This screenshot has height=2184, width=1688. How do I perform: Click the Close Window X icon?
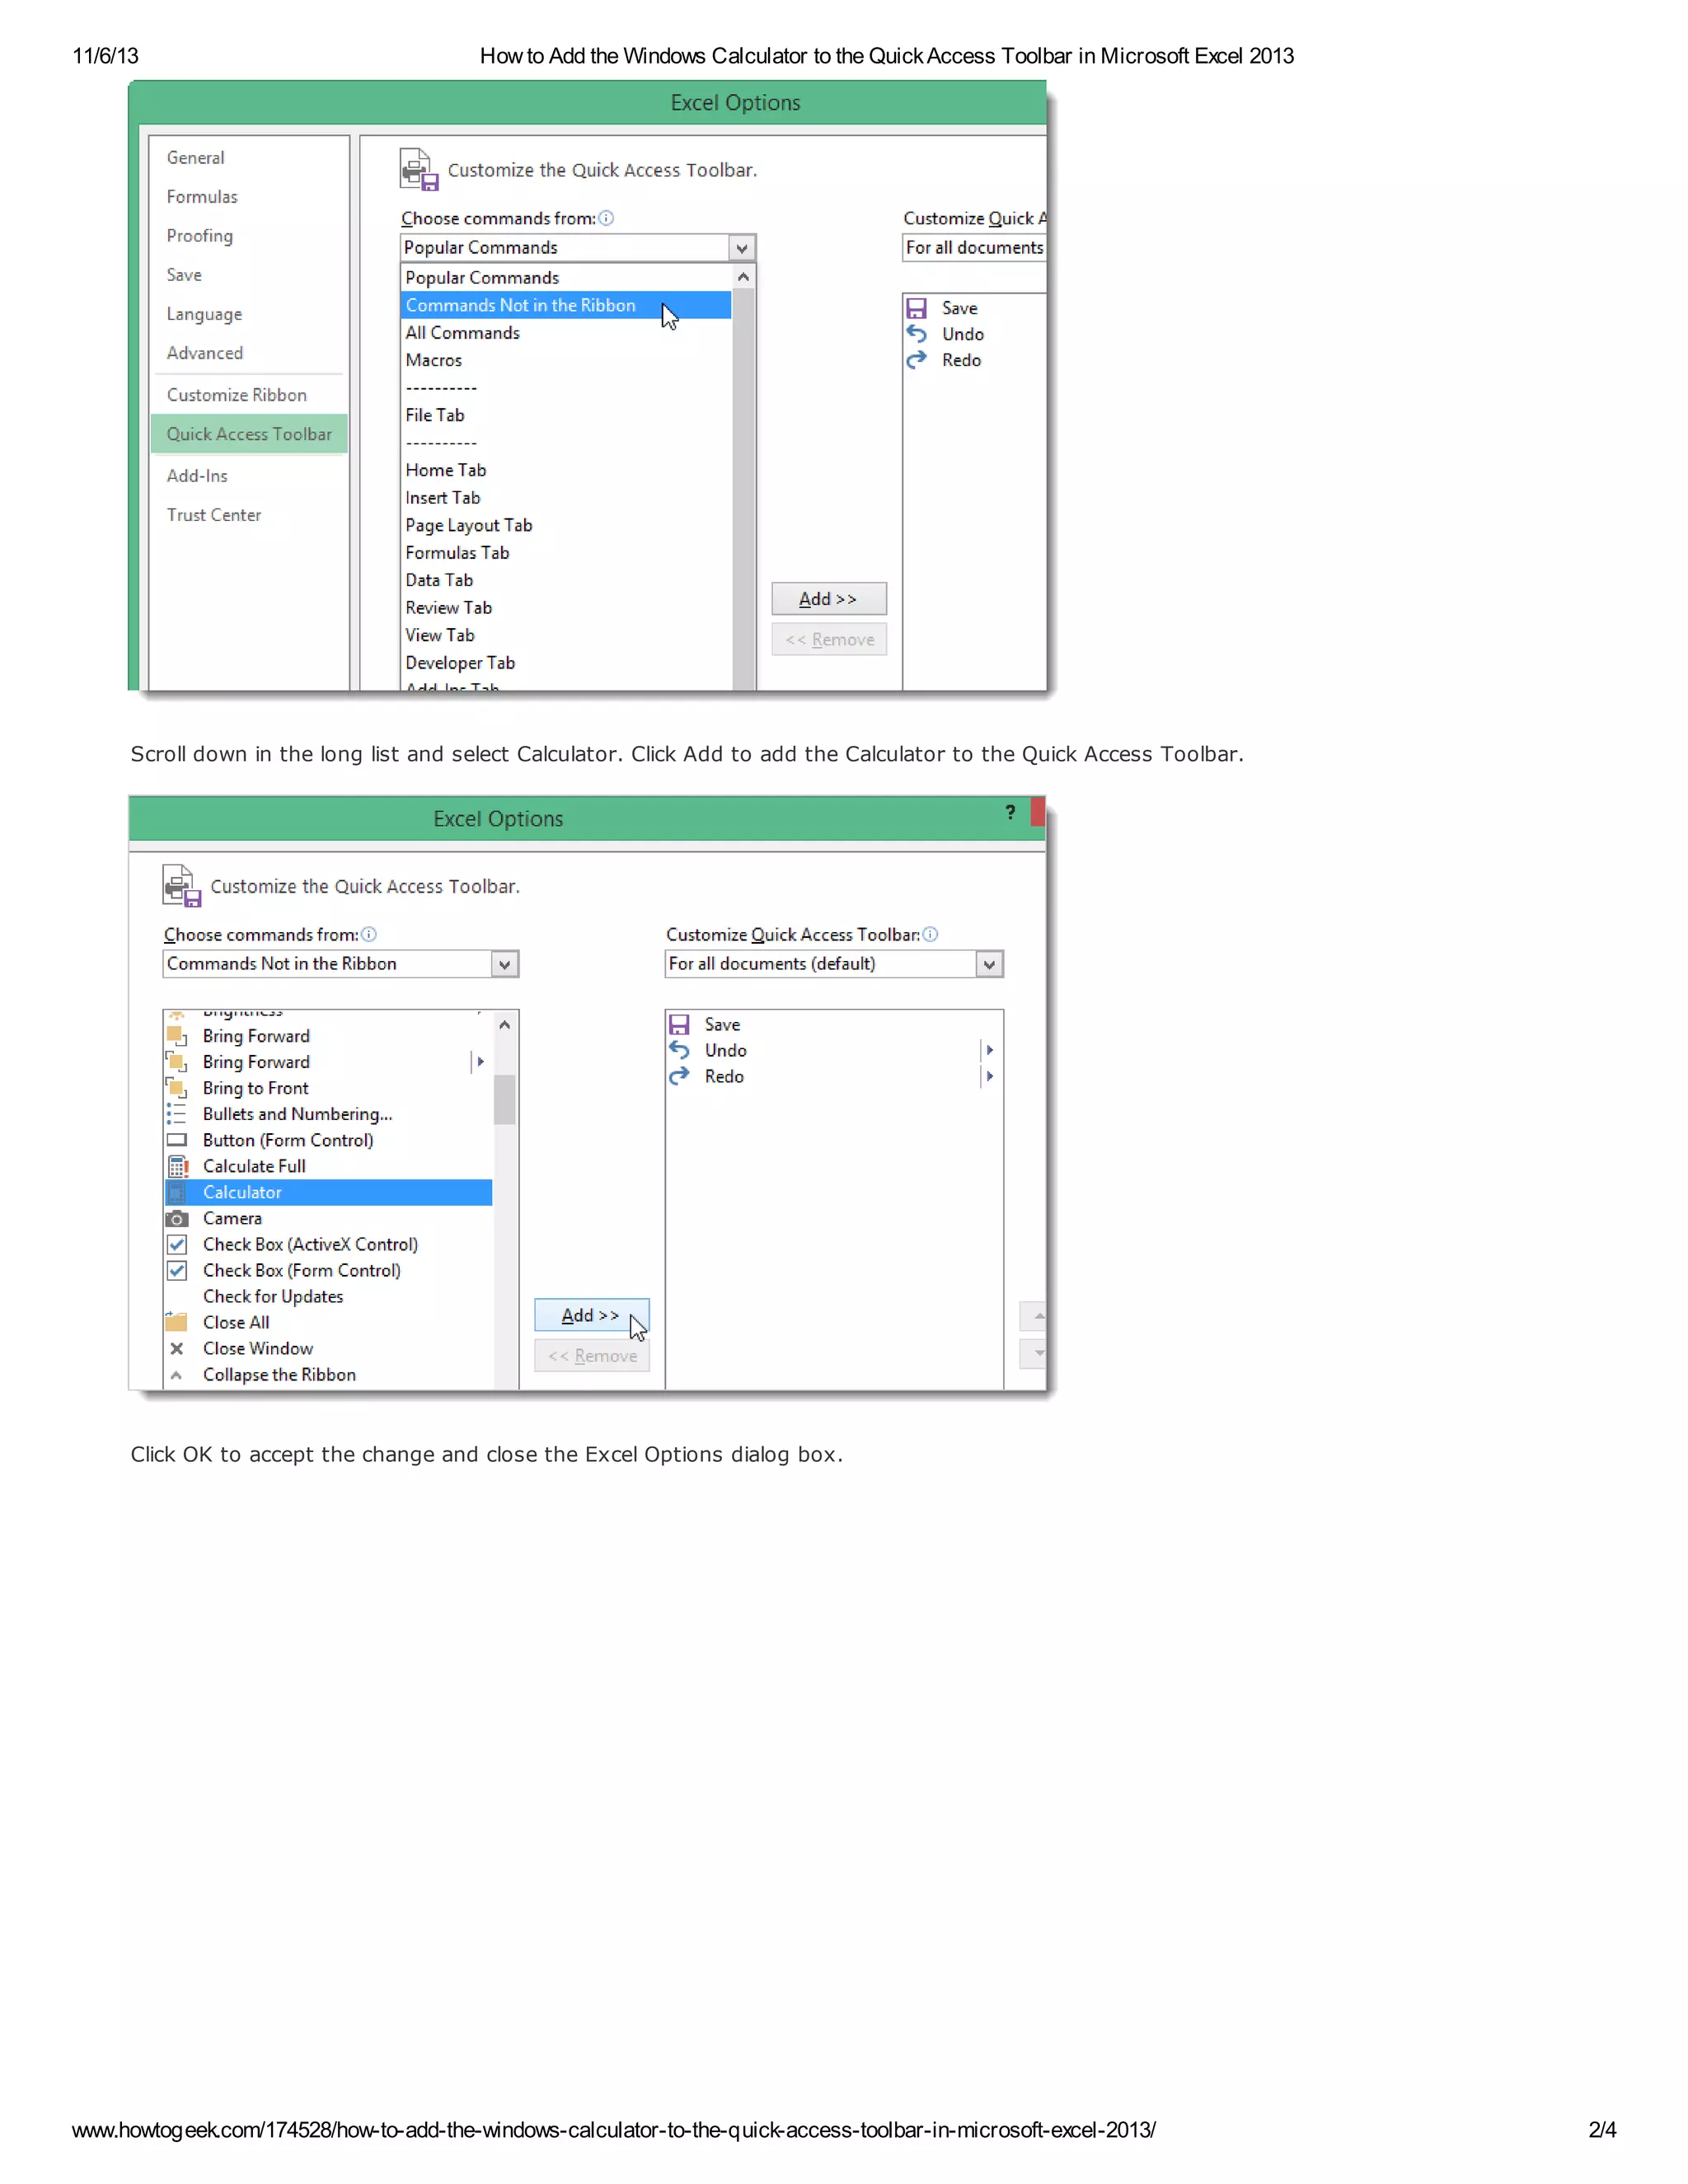point(177,1348)
